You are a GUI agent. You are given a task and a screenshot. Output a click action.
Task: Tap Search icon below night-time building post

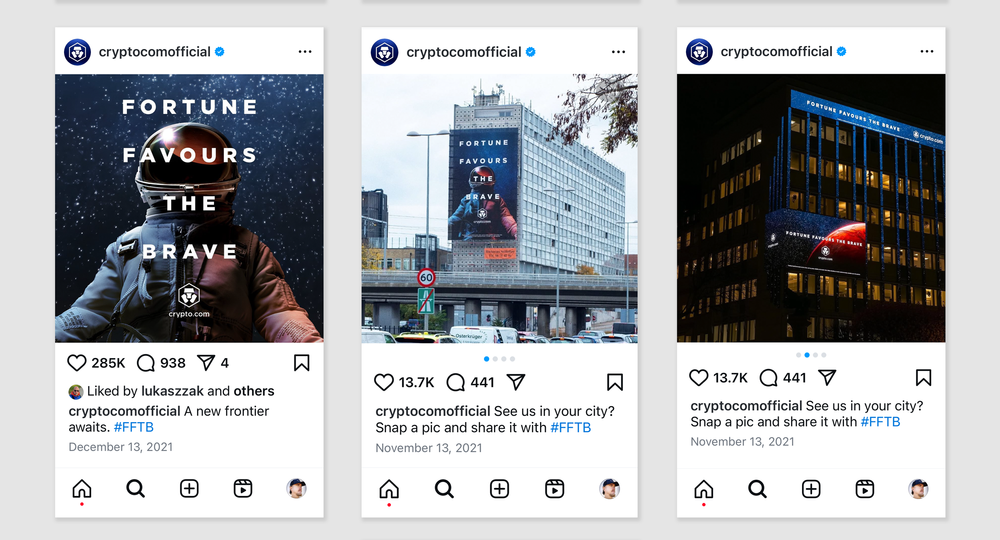(x=757, y=489)
